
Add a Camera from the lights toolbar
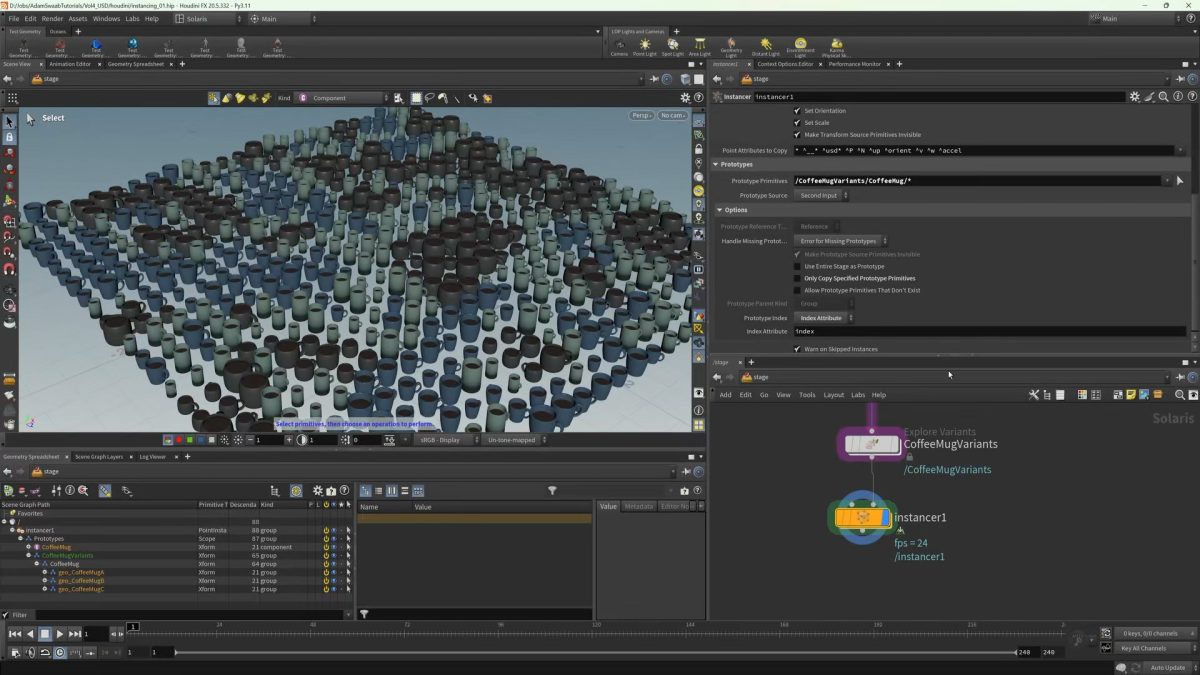click(x=620, y=45)
